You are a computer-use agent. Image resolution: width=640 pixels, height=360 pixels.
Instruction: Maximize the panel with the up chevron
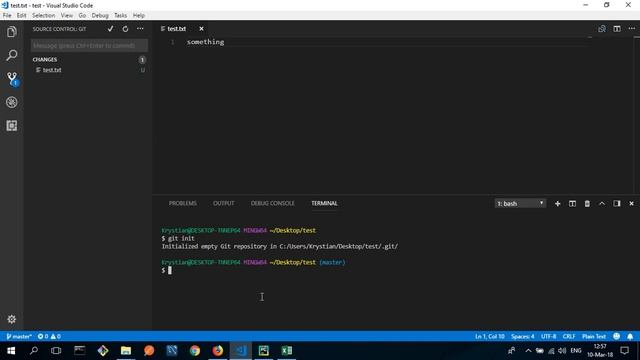pos(602,203)
